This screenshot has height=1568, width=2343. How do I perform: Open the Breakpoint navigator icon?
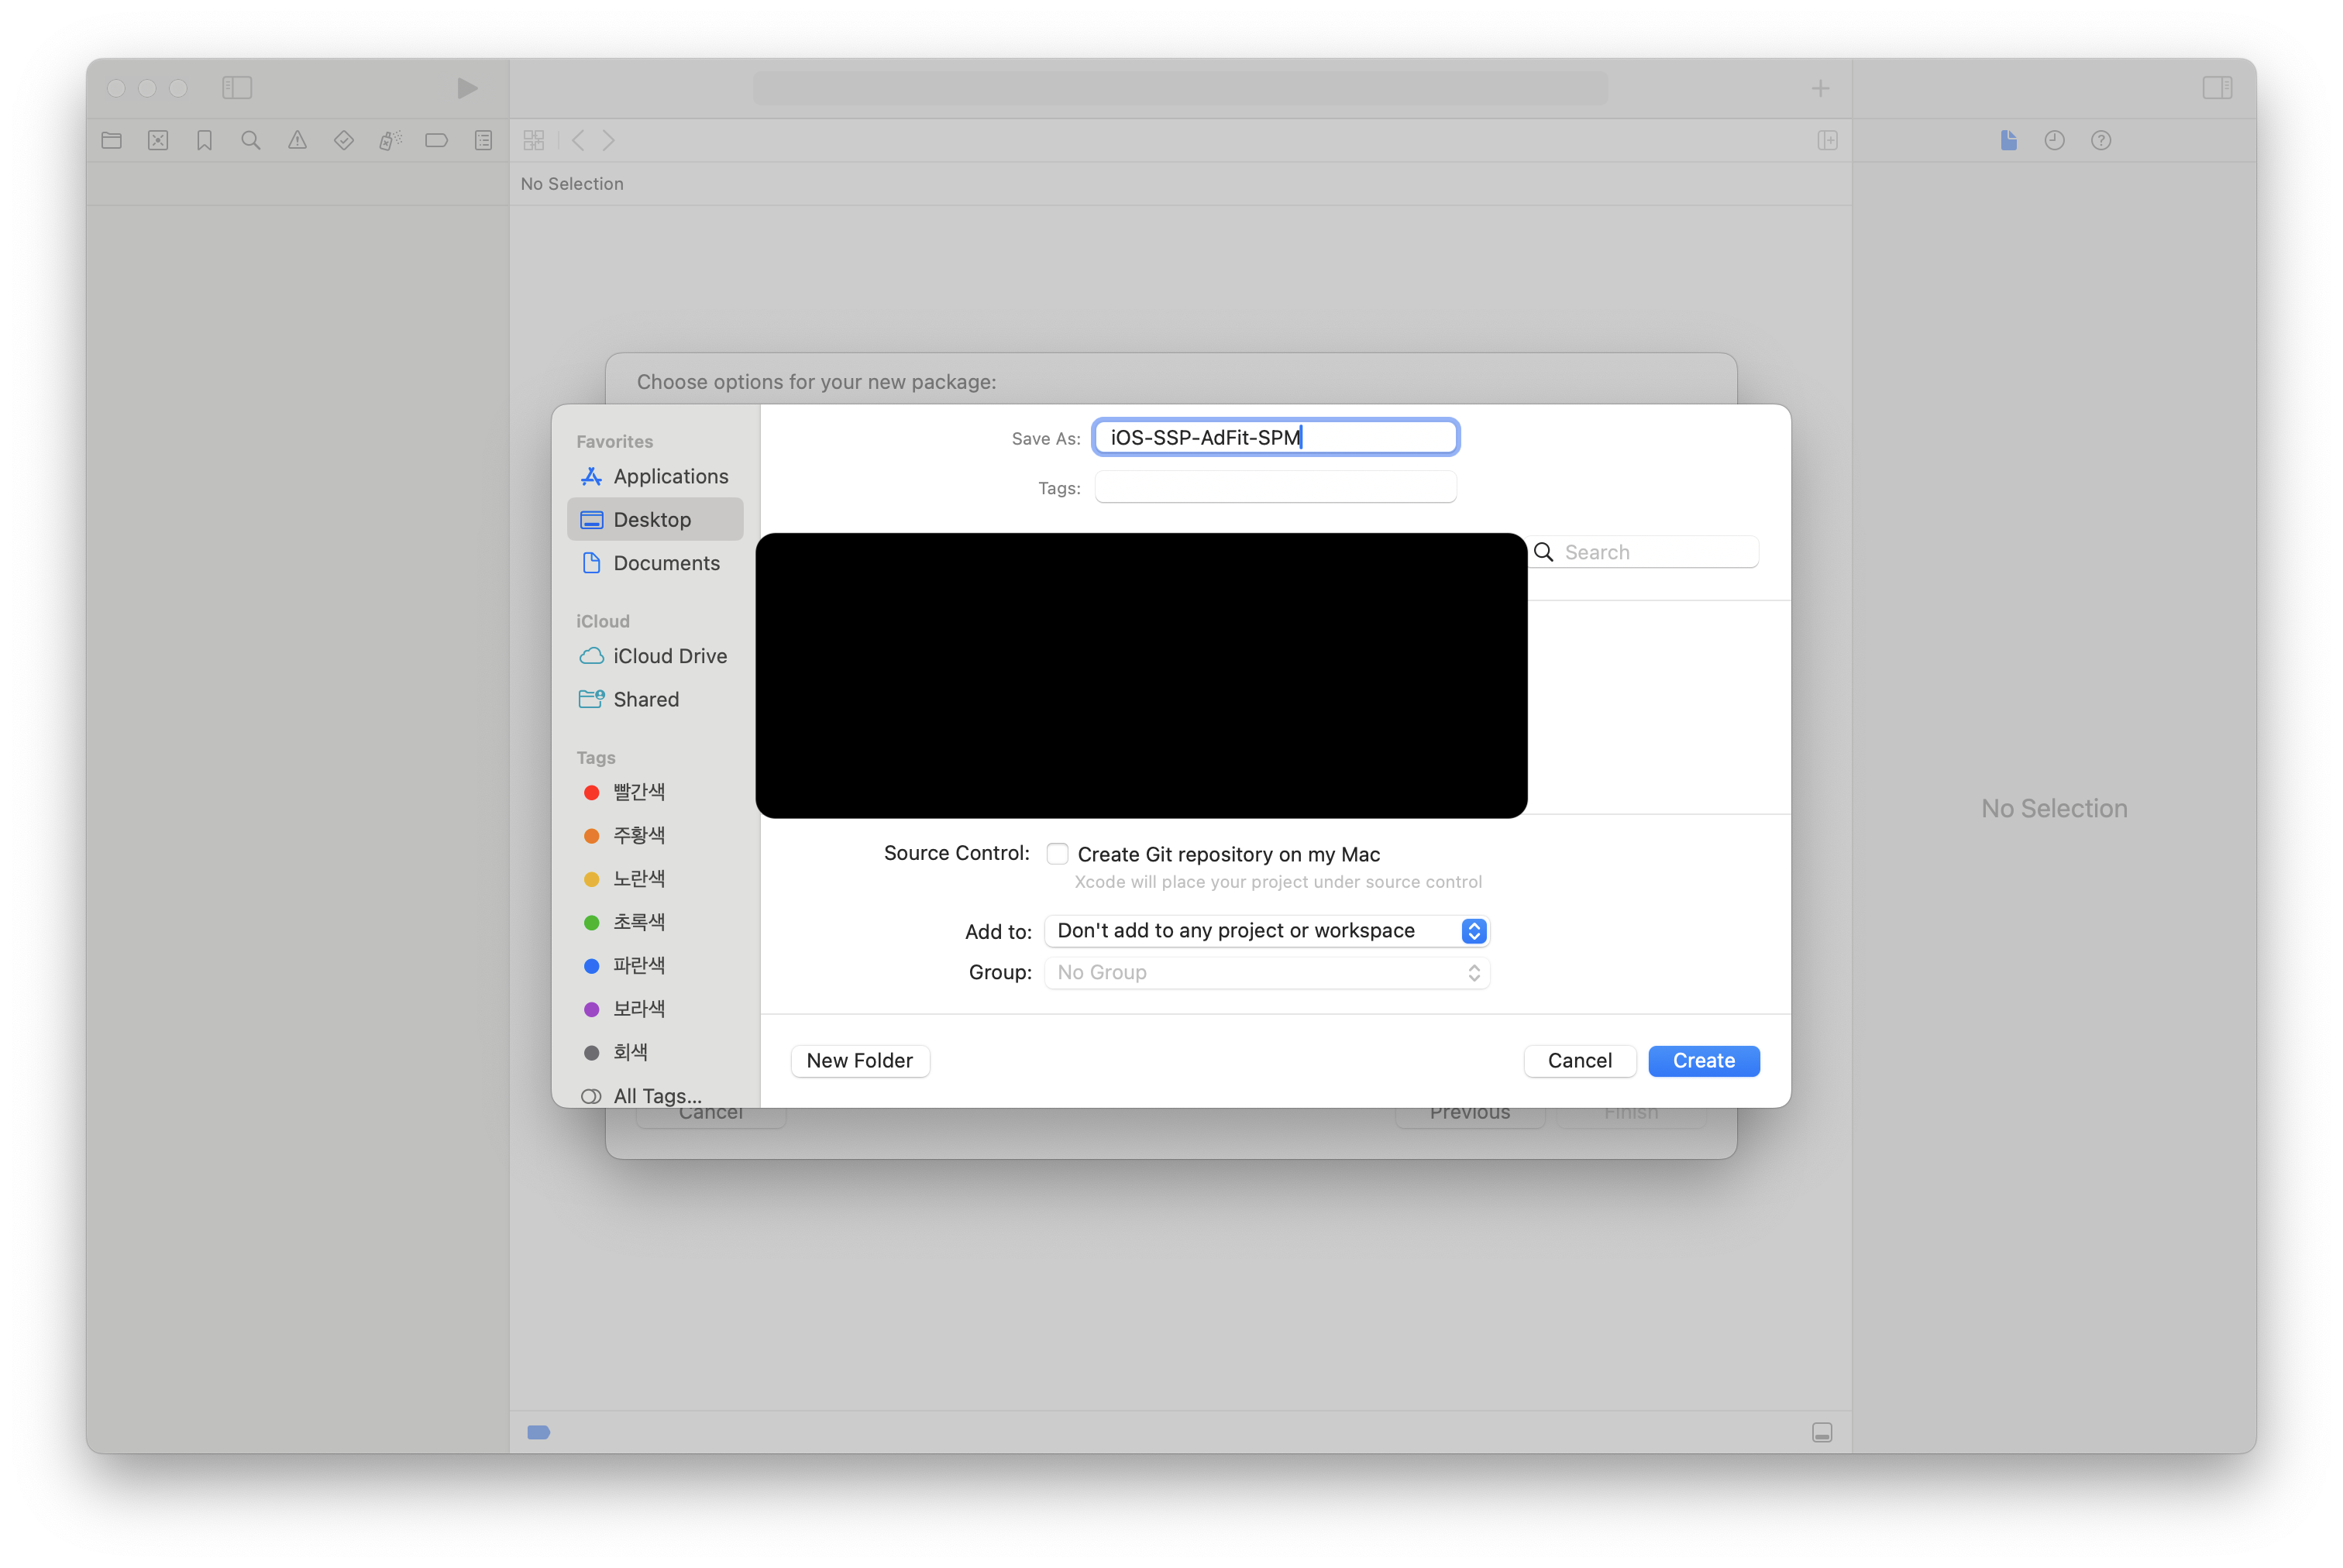[436, 141]
